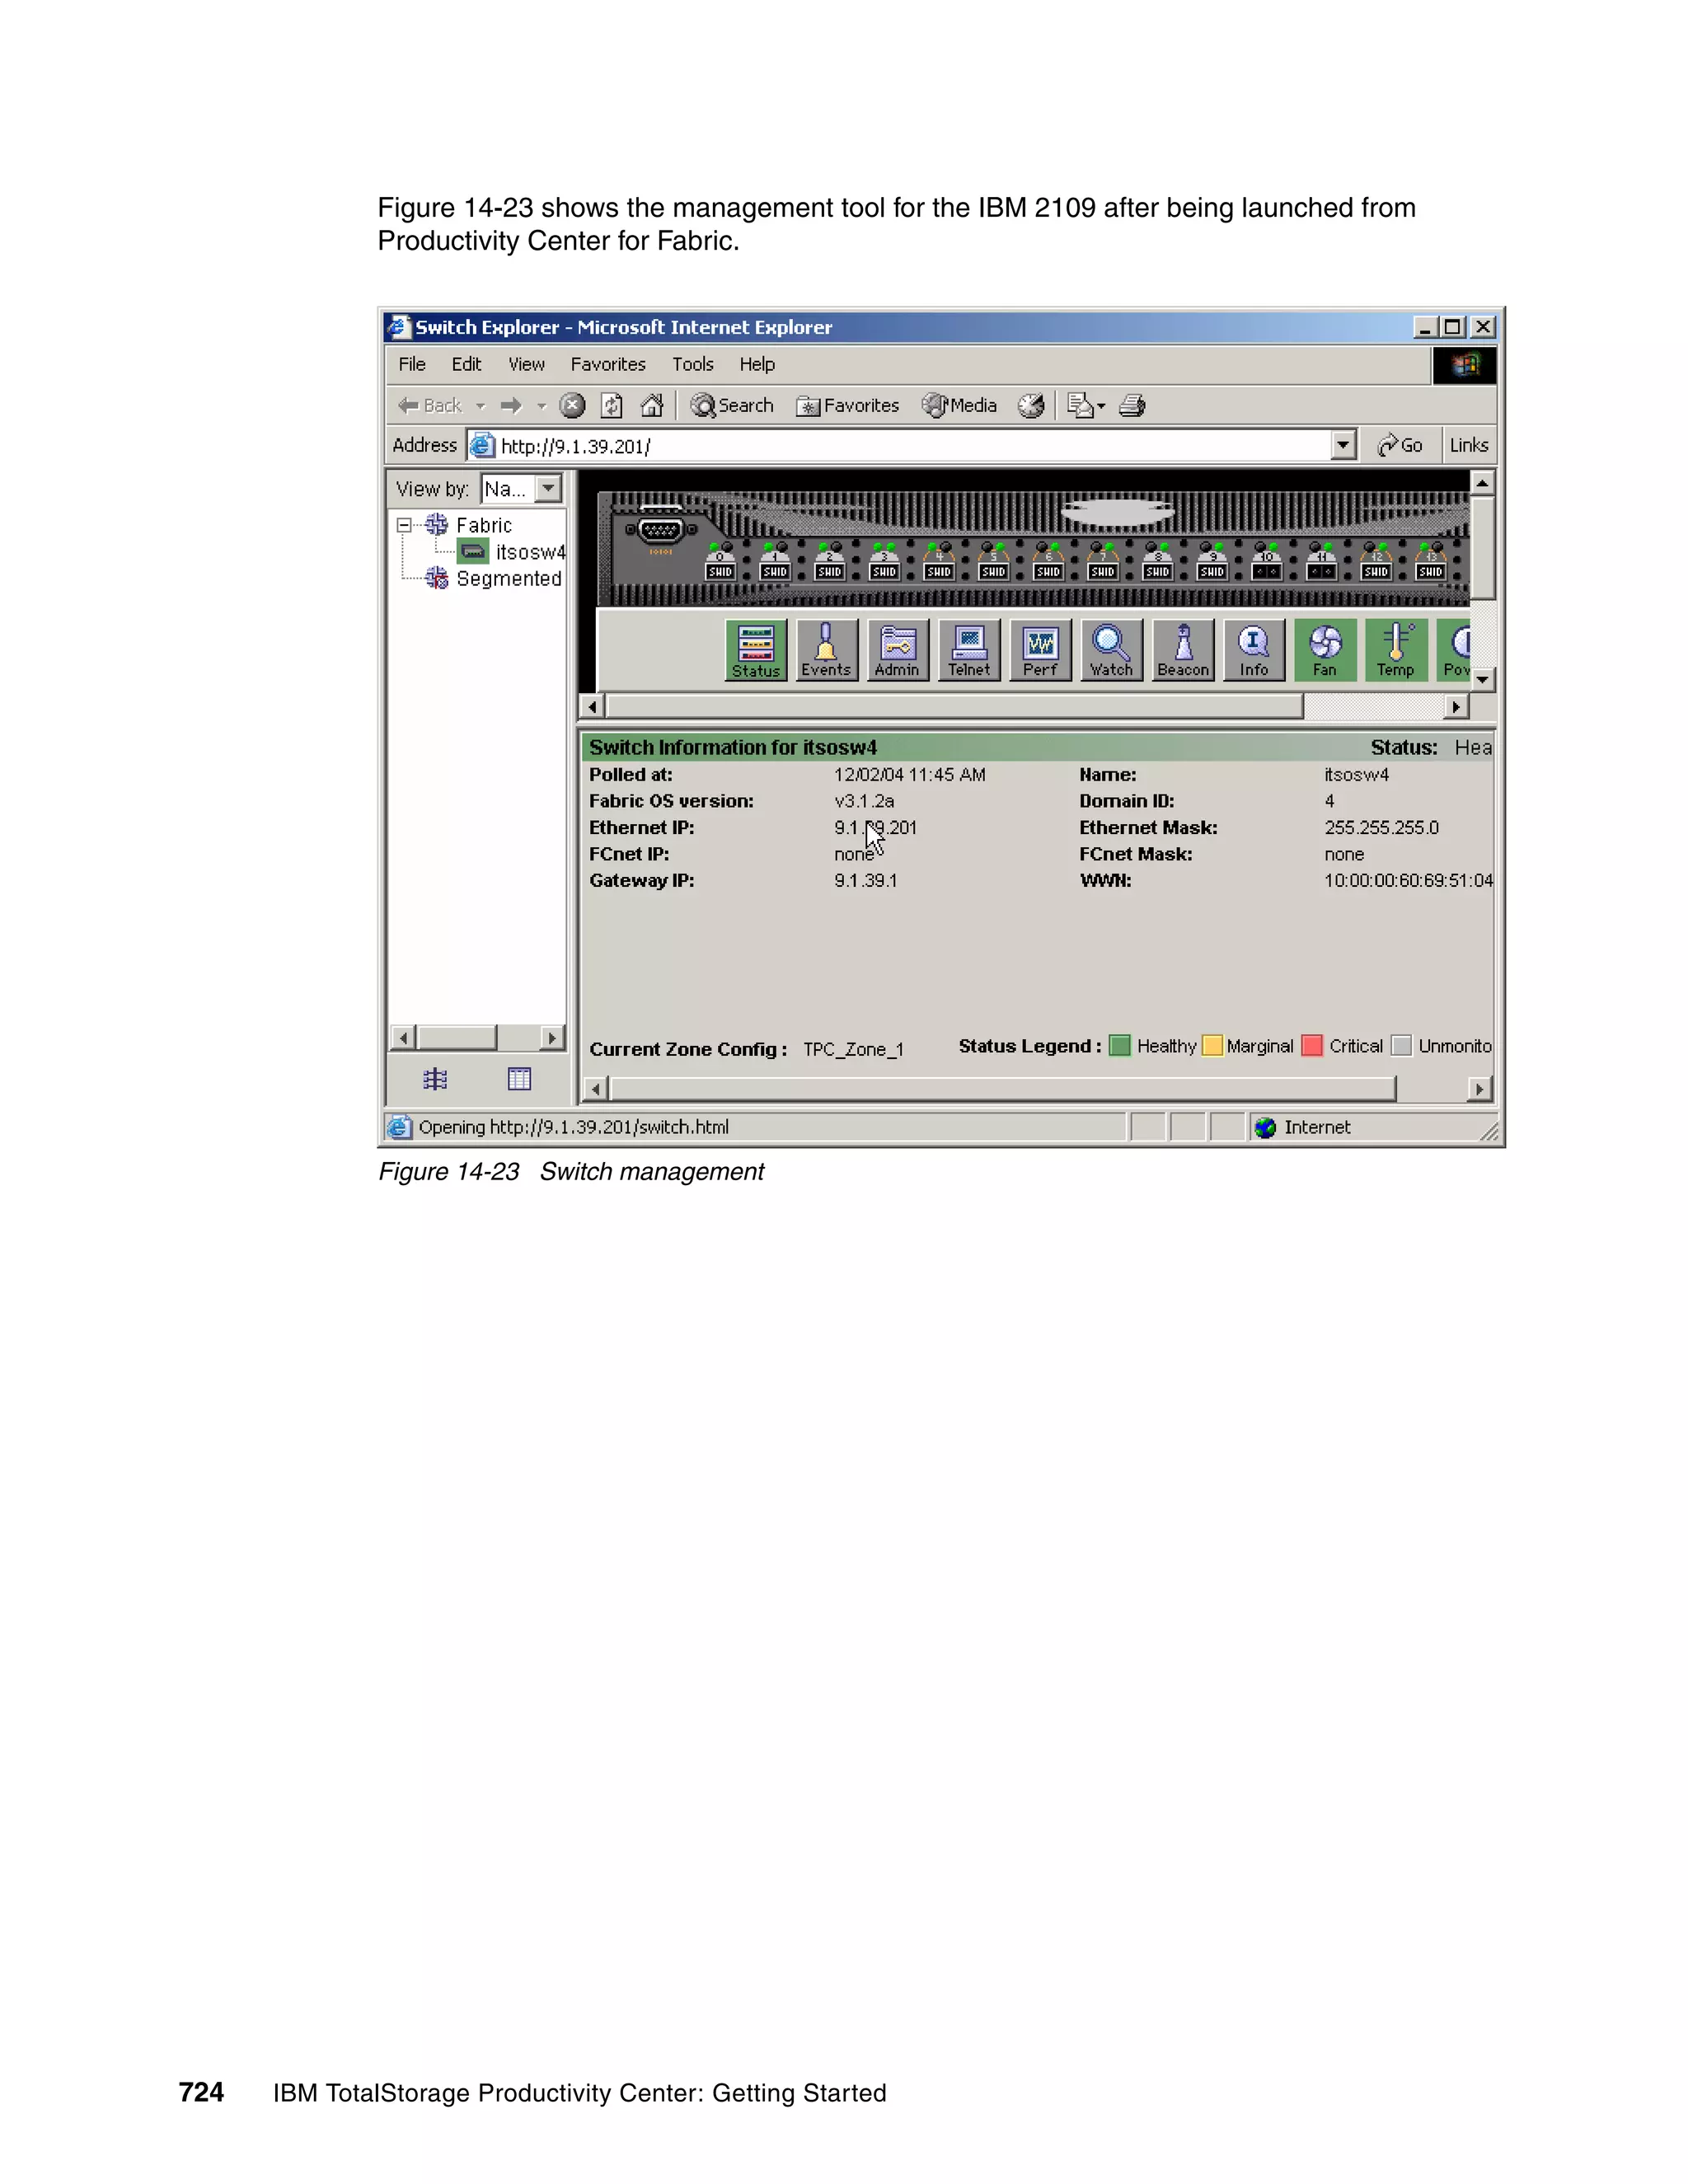
Task: Click the browser Refresh icon
Action: click(612, 405)
